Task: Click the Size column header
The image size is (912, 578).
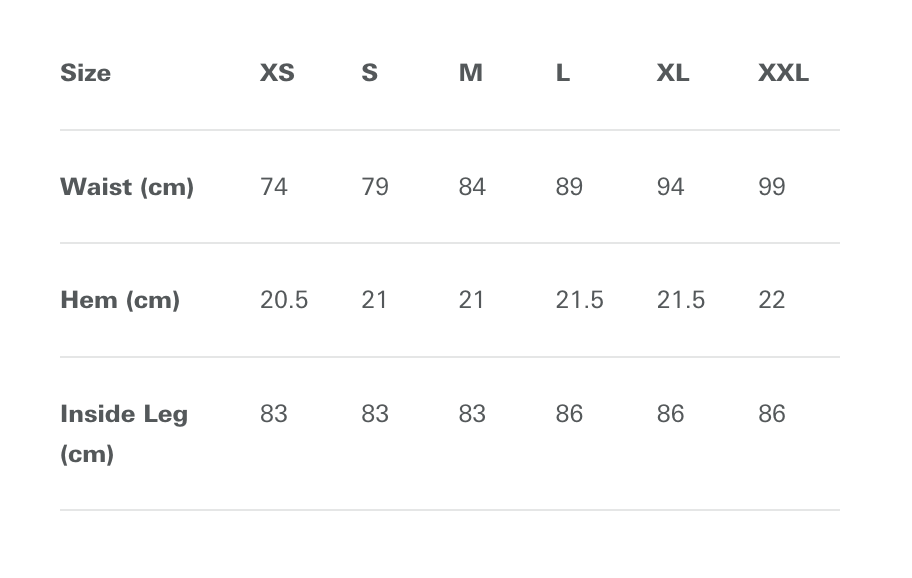Action: (86, 73)
